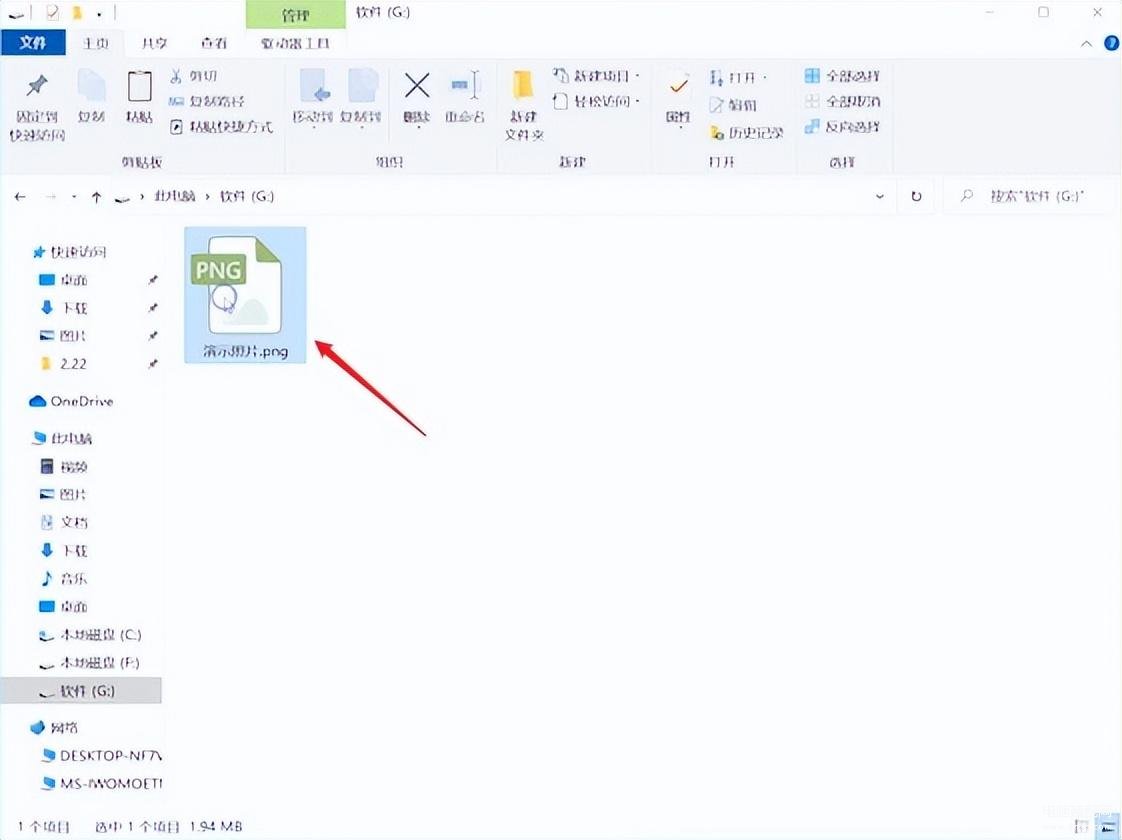Refresh the current folder
This screenshot has height=840, width=1122.
916,196
